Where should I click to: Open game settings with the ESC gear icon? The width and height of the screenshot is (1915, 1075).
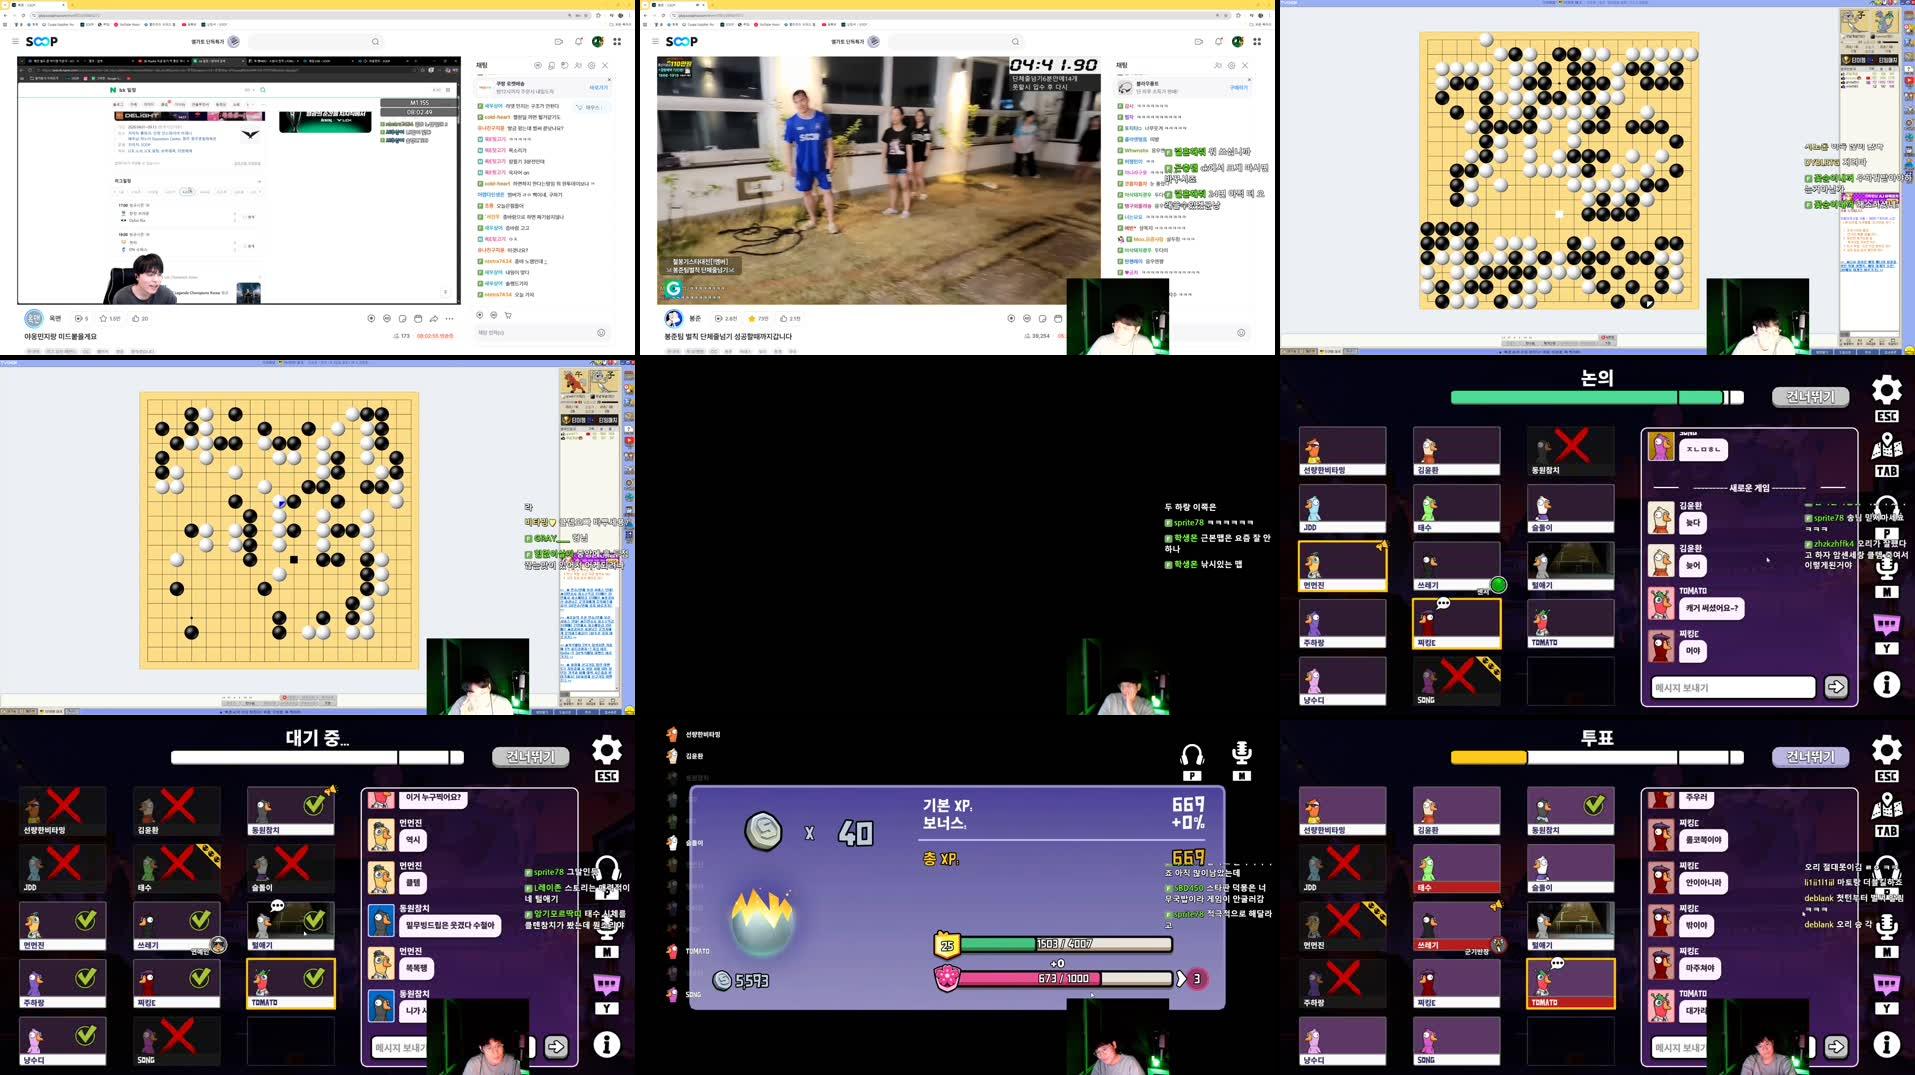pyautogui.click(x=1887, y=391)
